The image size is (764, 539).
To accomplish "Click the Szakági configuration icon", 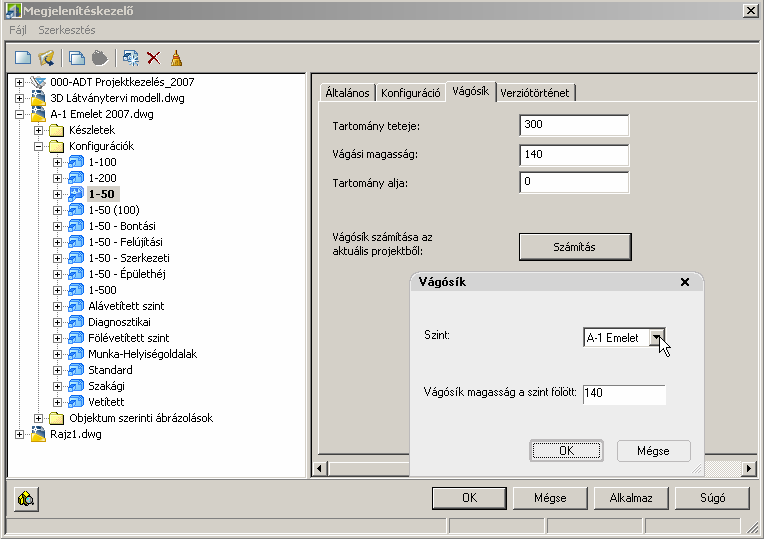I will pos(76,386).
